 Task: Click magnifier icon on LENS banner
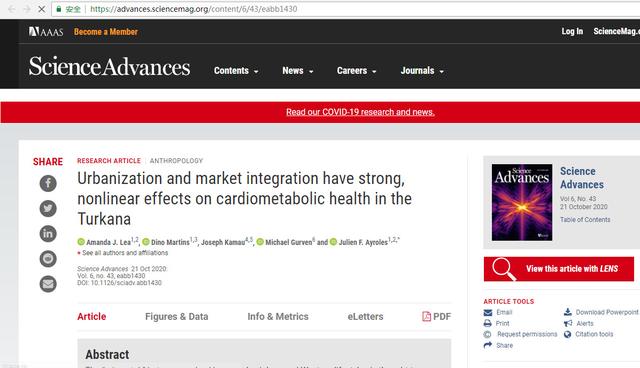(x=503, y=269)
